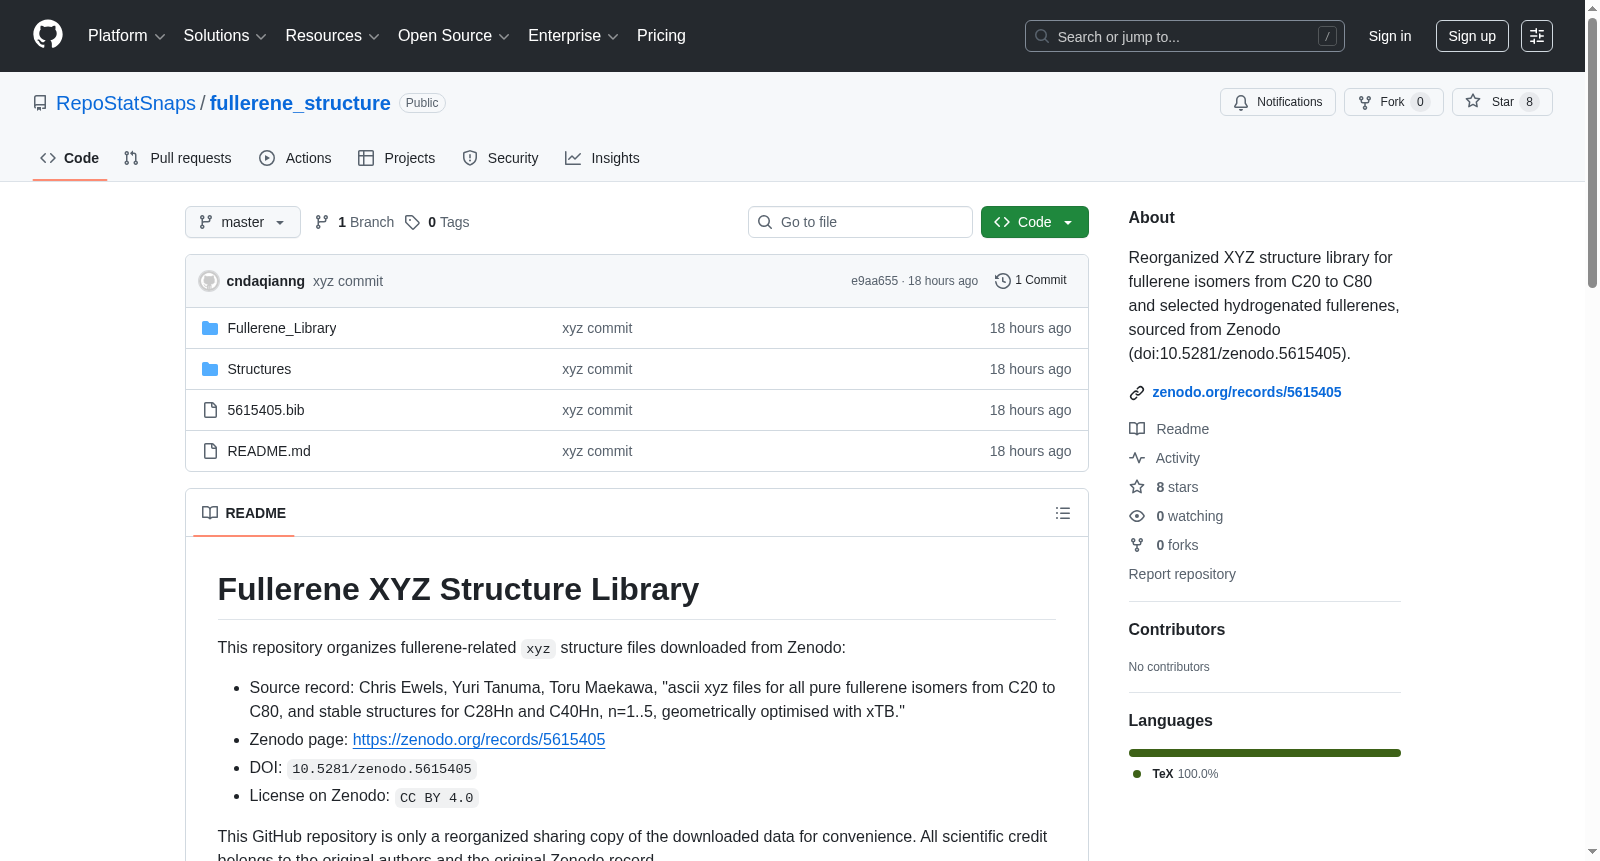This screenshot has height=861, width=1600.
Task: Expand the Open Source menu
Action: click(x=454, y=36)
